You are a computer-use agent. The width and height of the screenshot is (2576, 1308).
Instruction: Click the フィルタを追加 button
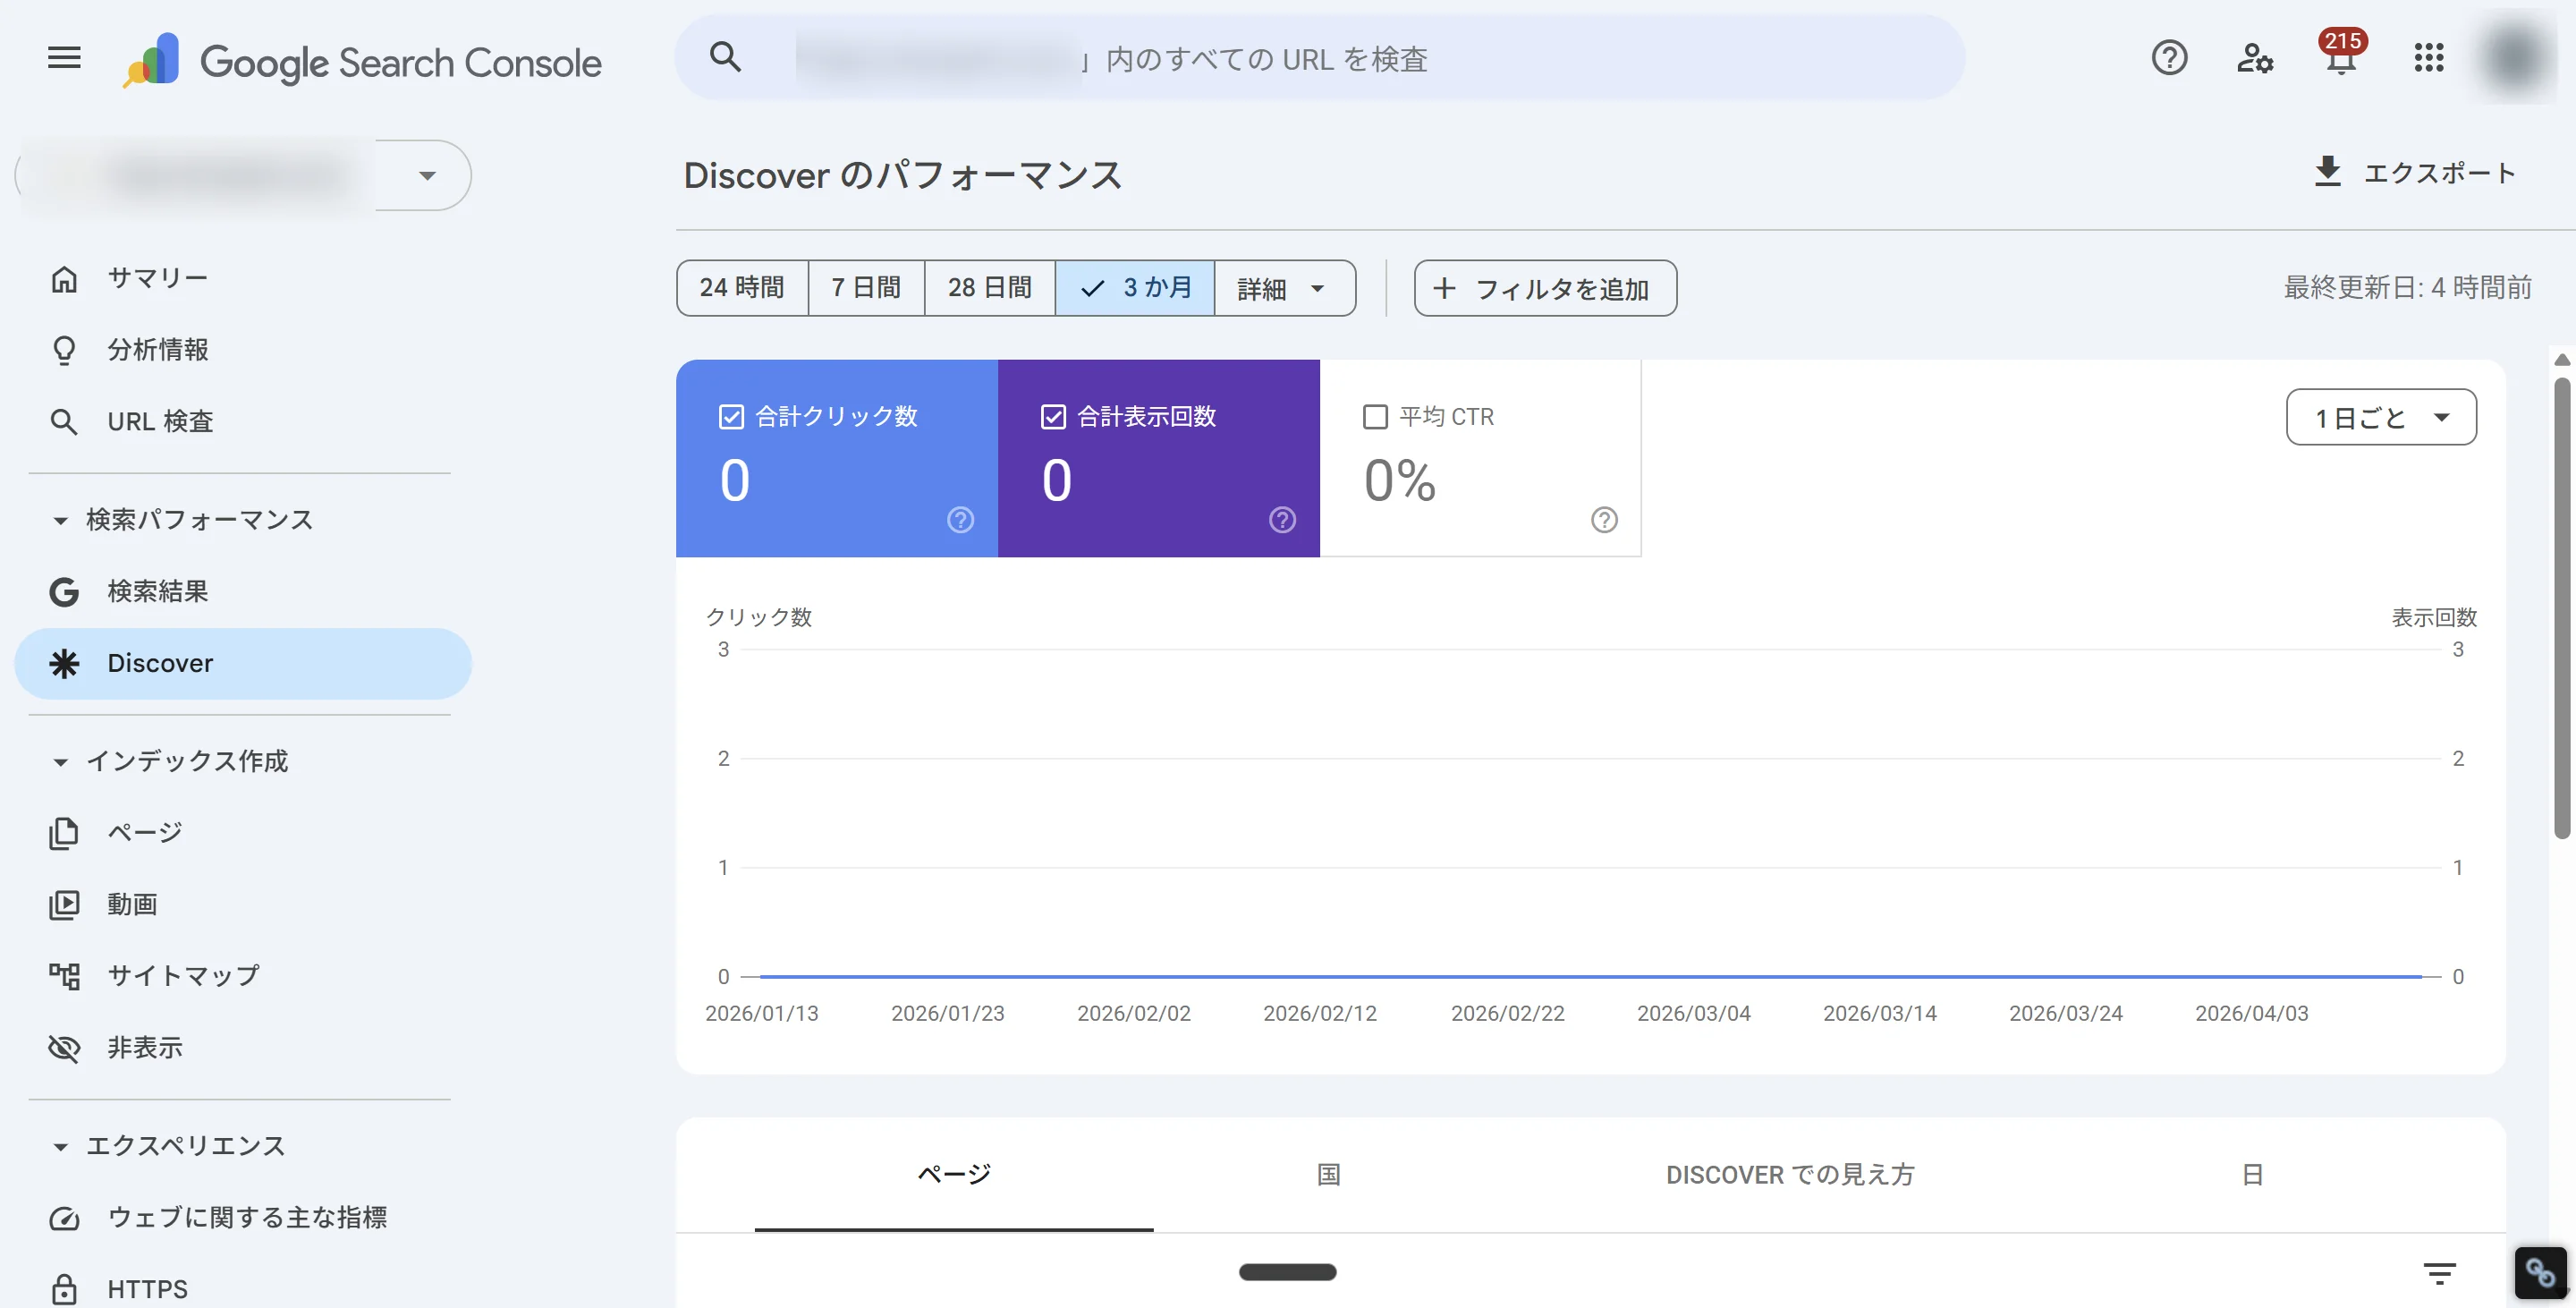point(1544,288)
